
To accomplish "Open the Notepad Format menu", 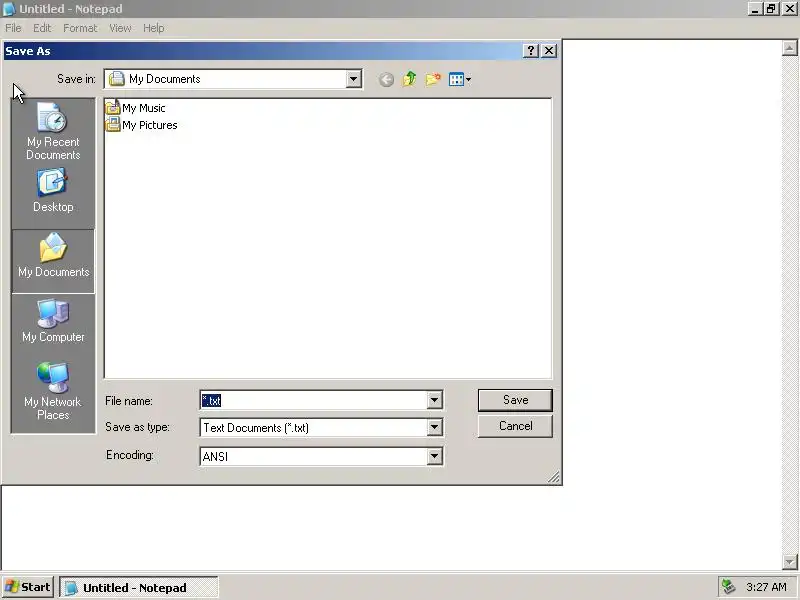I will click(80, 28).
